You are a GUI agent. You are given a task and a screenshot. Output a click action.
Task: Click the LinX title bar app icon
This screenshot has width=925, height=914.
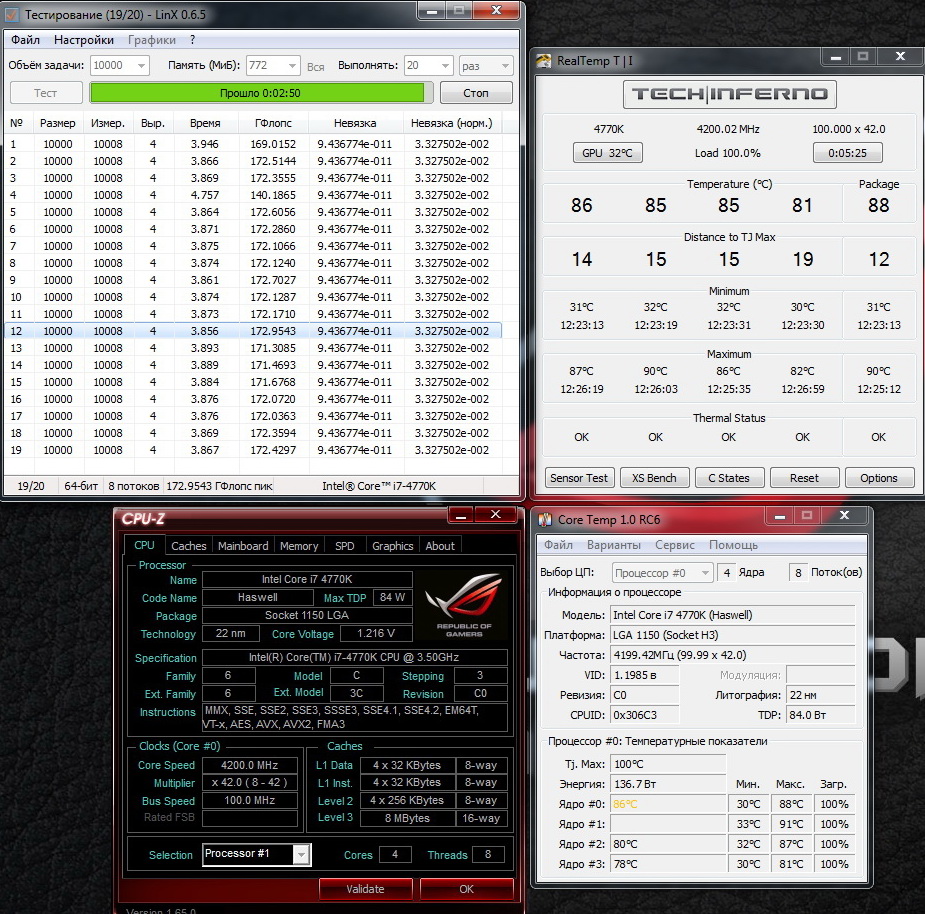point(11,14)
